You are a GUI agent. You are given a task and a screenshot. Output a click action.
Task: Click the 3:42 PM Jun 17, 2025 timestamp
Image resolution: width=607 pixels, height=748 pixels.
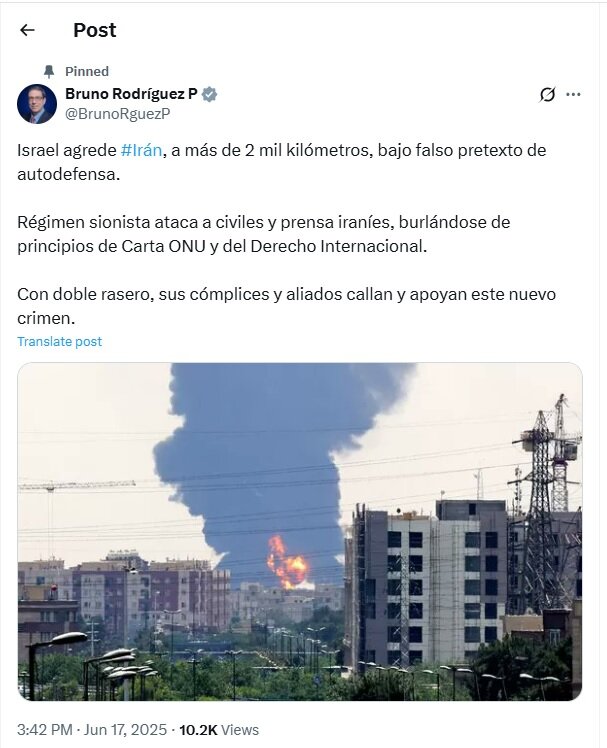[x=92, y=729]
